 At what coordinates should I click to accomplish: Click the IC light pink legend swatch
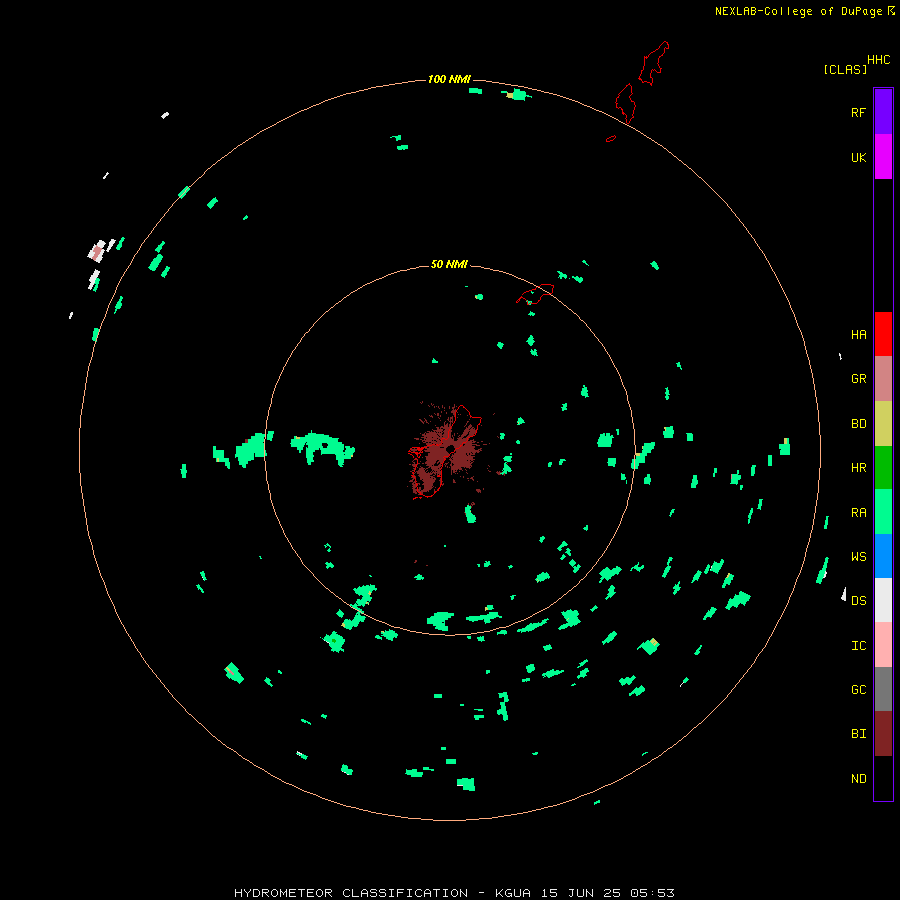point(883,645)
